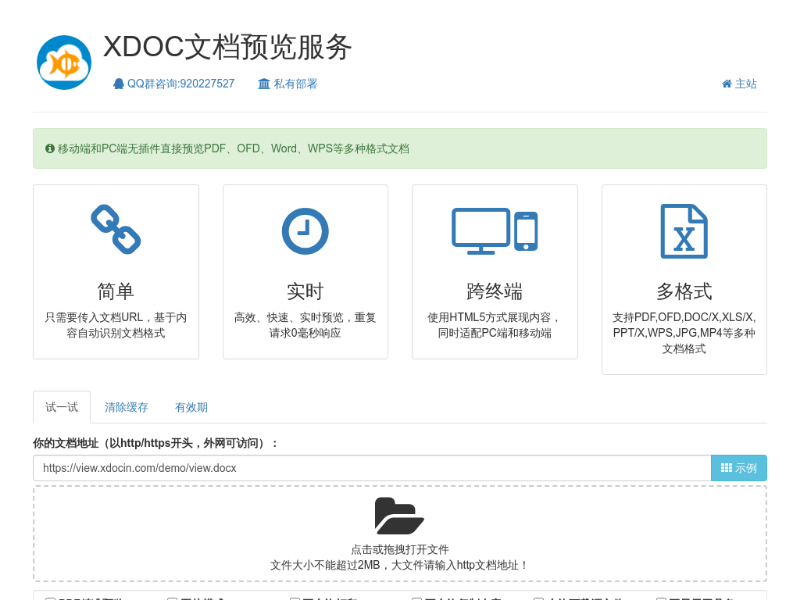Click the mobile phone icon beside the monitor
Viewport: 800px width, 600px height.
[x=526, y=231]
